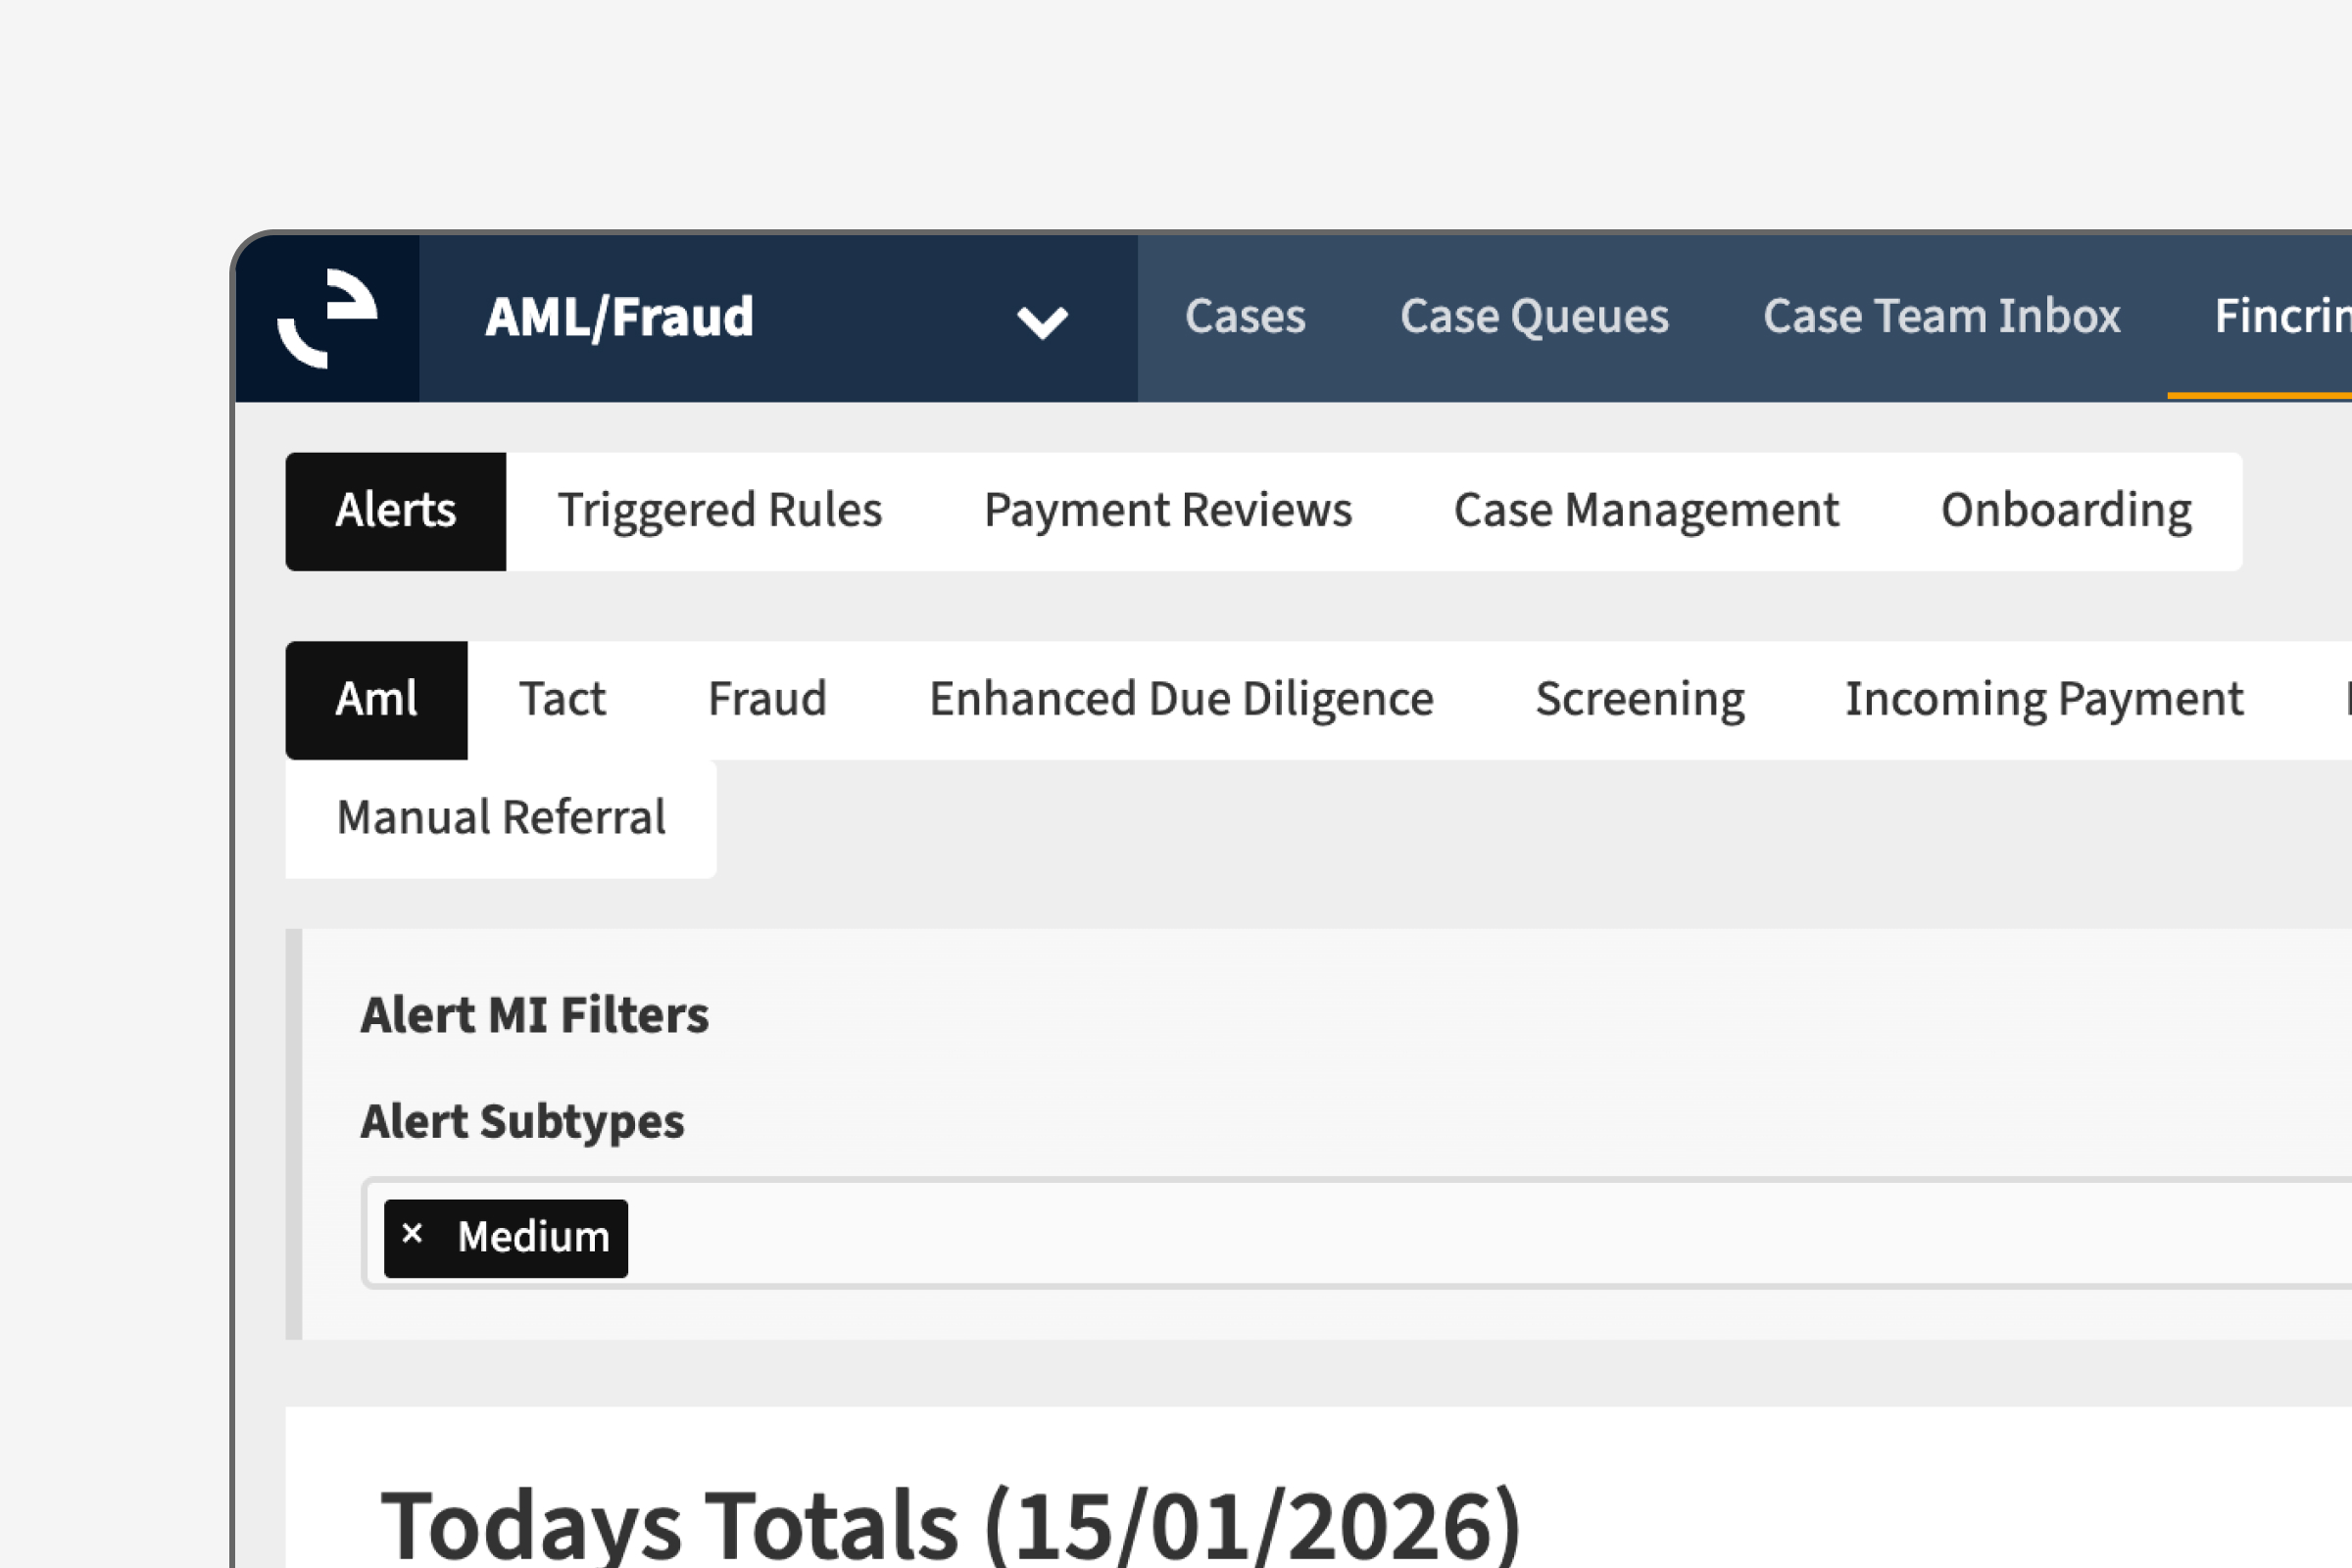The width and height of the screenshot is (2352, 1568).
Task: Open the AML/Fraud section selector
Action: (620, 318)
